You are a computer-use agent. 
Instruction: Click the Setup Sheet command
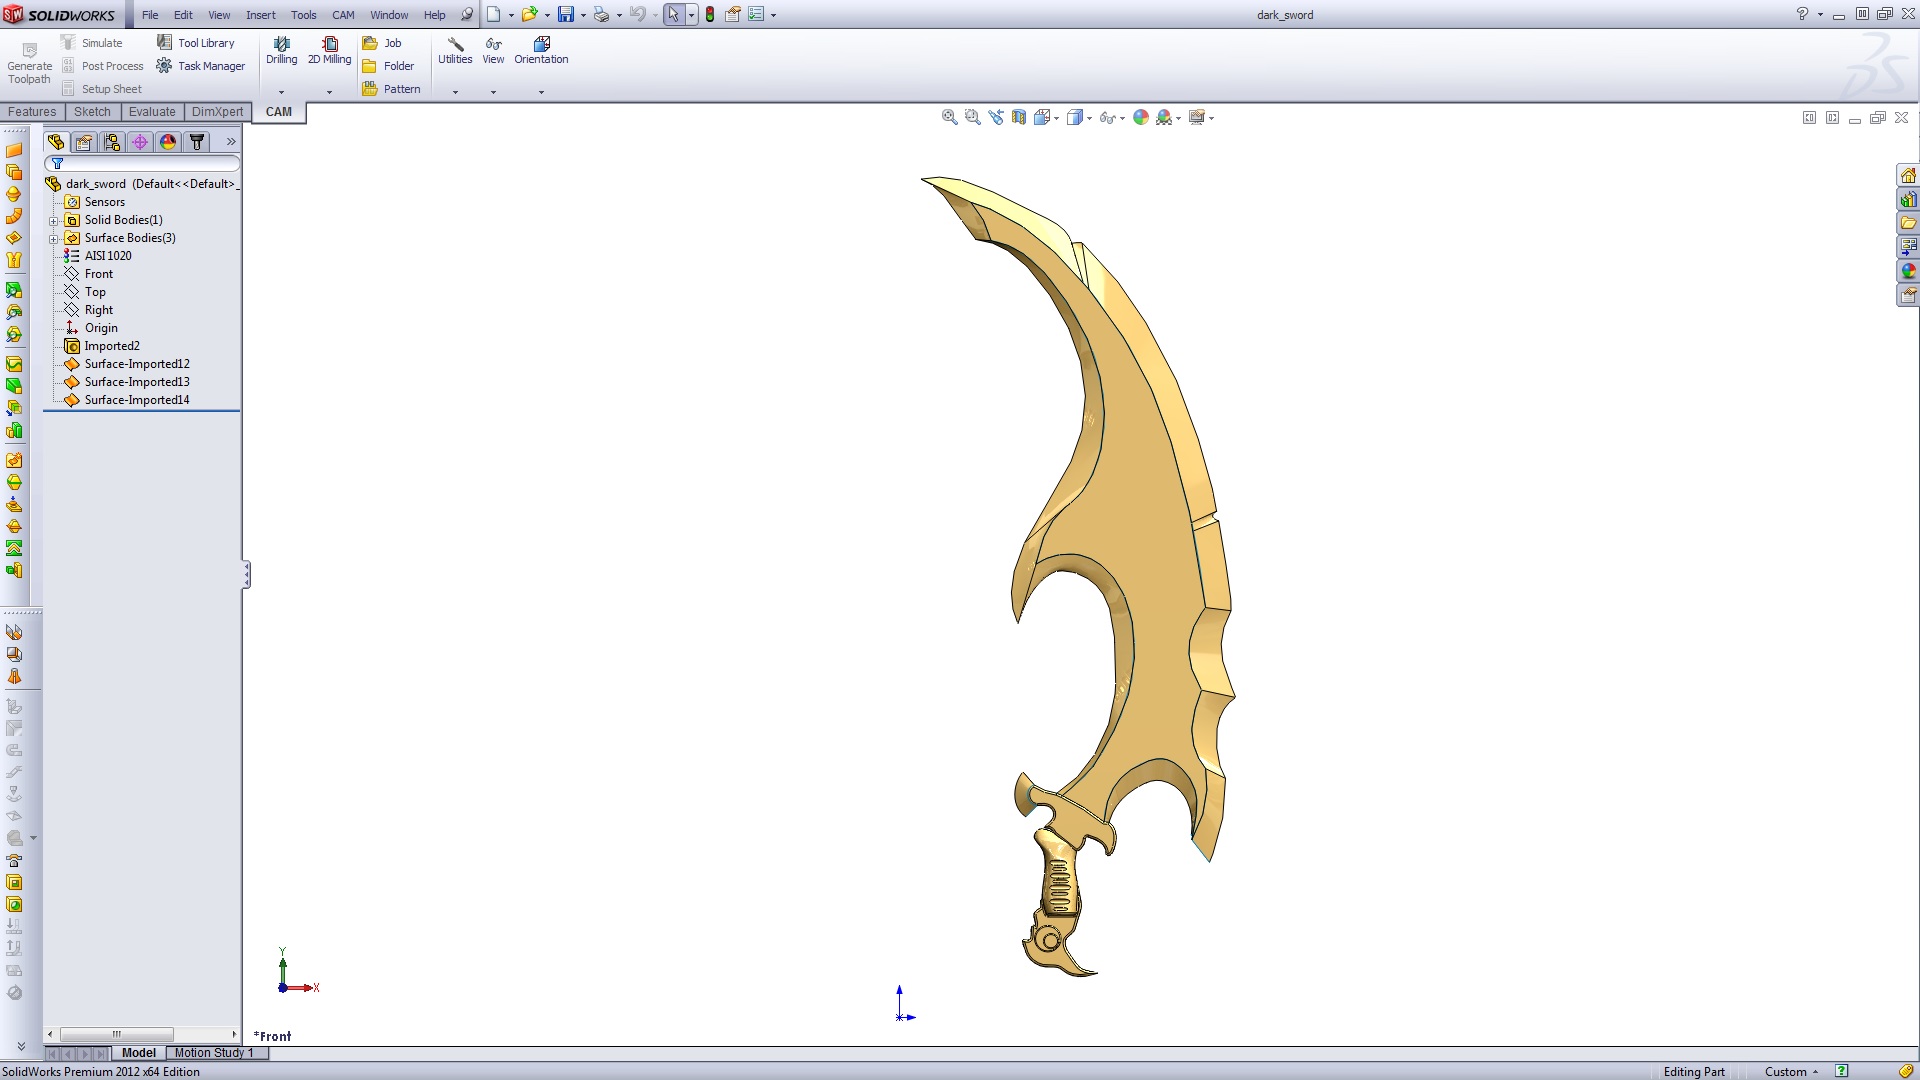[x=102, y=89]
